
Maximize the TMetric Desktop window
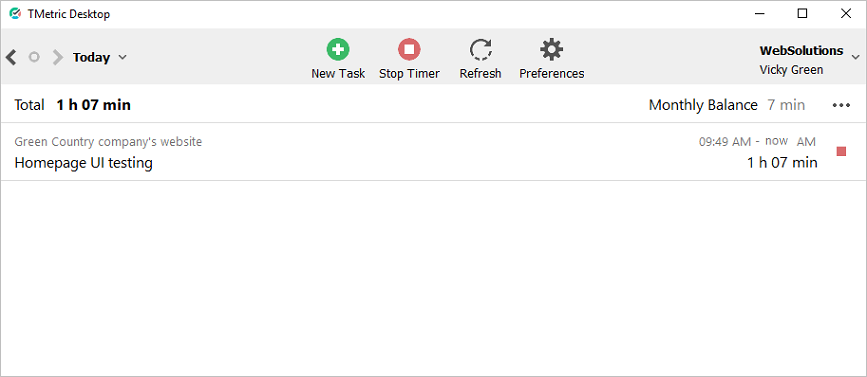[x=802, y=14]
